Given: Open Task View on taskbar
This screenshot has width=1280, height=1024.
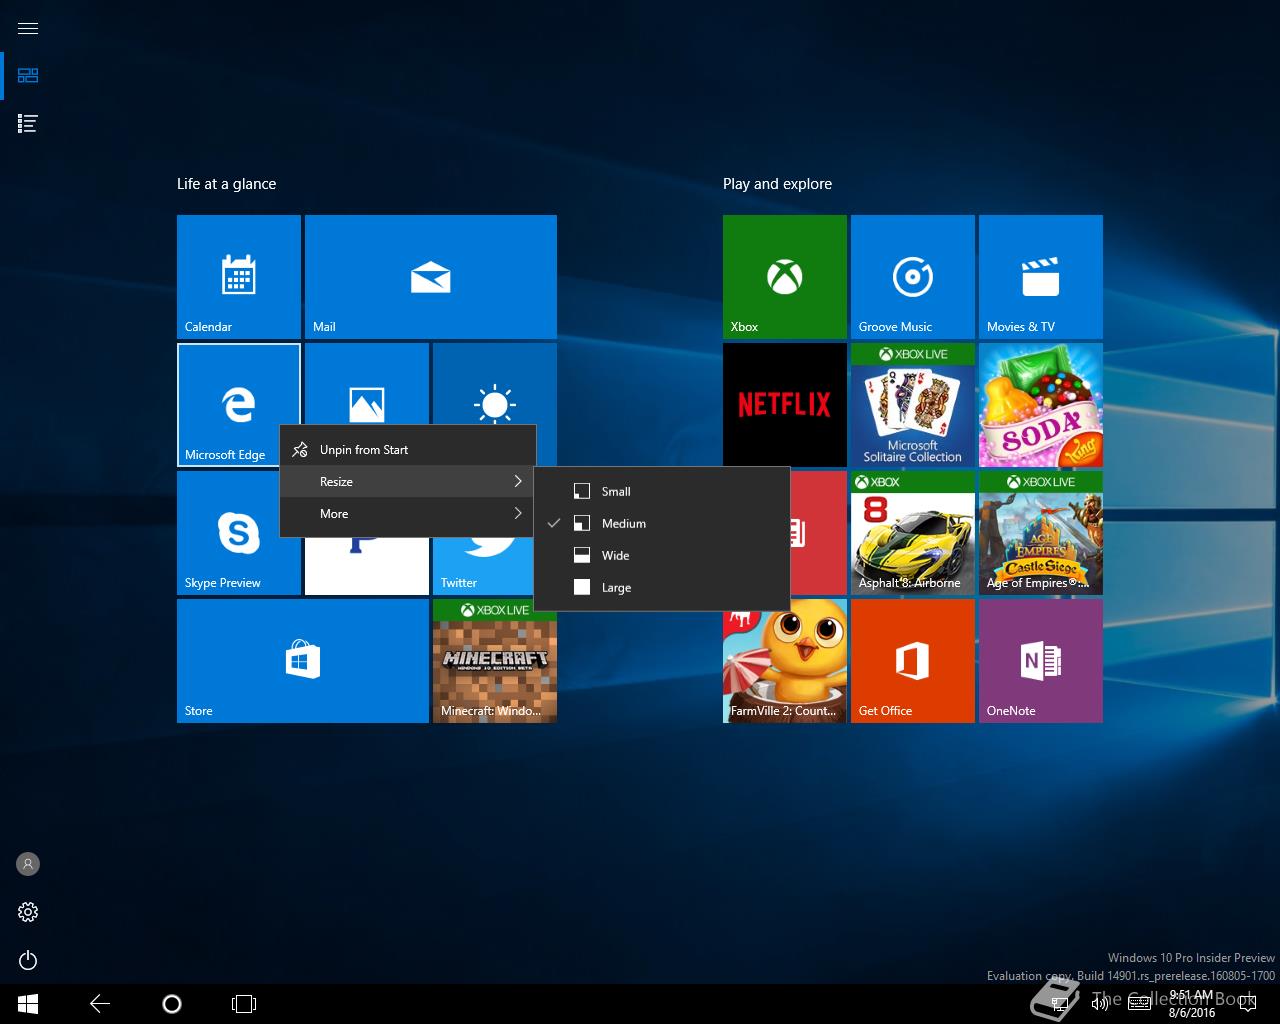Looking at the screenshot, I should 244,1004.
